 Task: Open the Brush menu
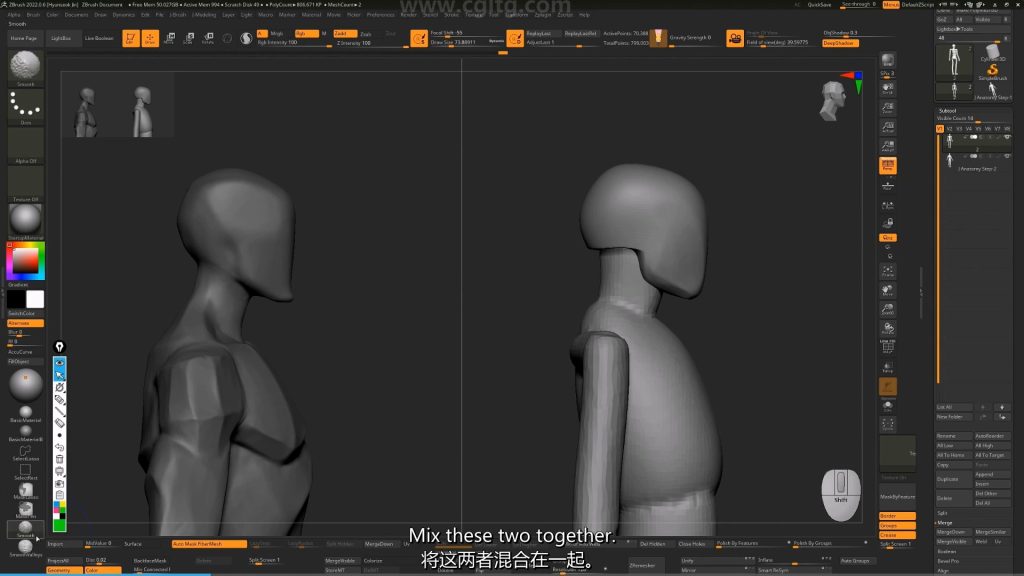point(33,14)
